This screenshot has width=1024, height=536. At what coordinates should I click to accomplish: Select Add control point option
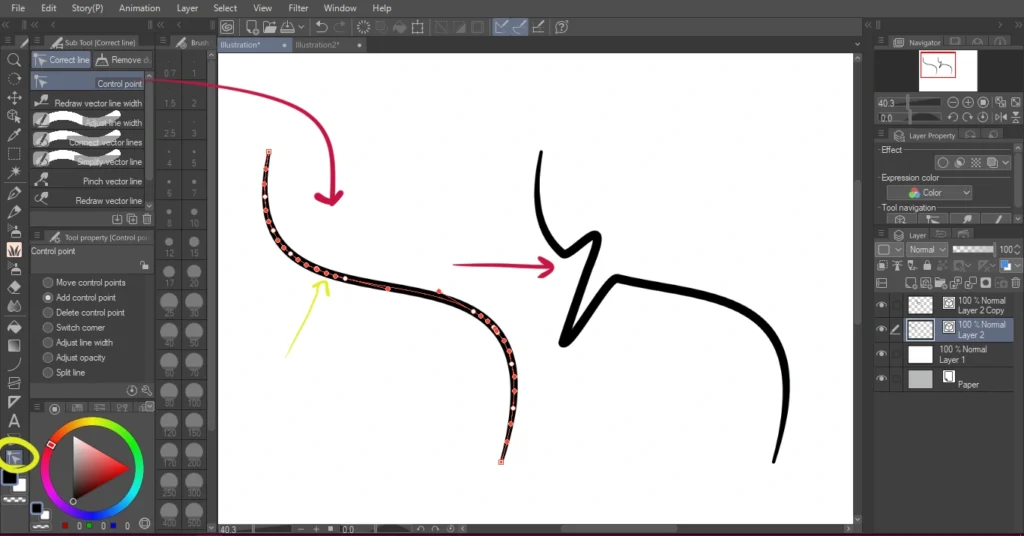[79, 298]
